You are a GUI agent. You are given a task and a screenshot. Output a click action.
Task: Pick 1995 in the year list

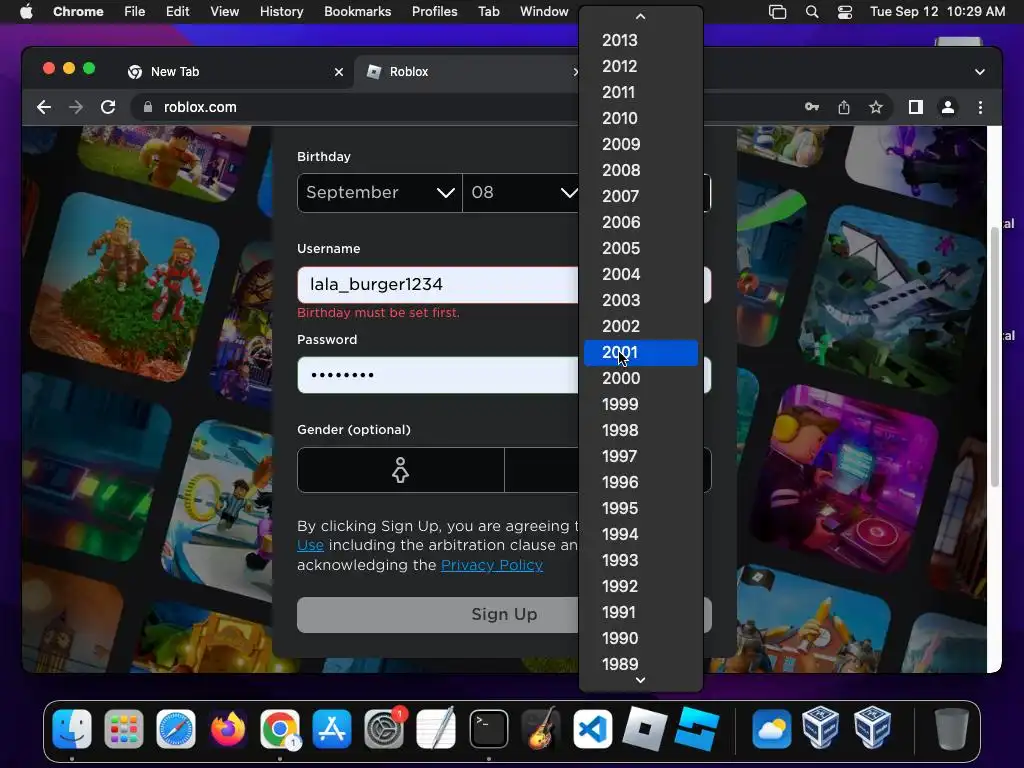(x=641, y=508)
